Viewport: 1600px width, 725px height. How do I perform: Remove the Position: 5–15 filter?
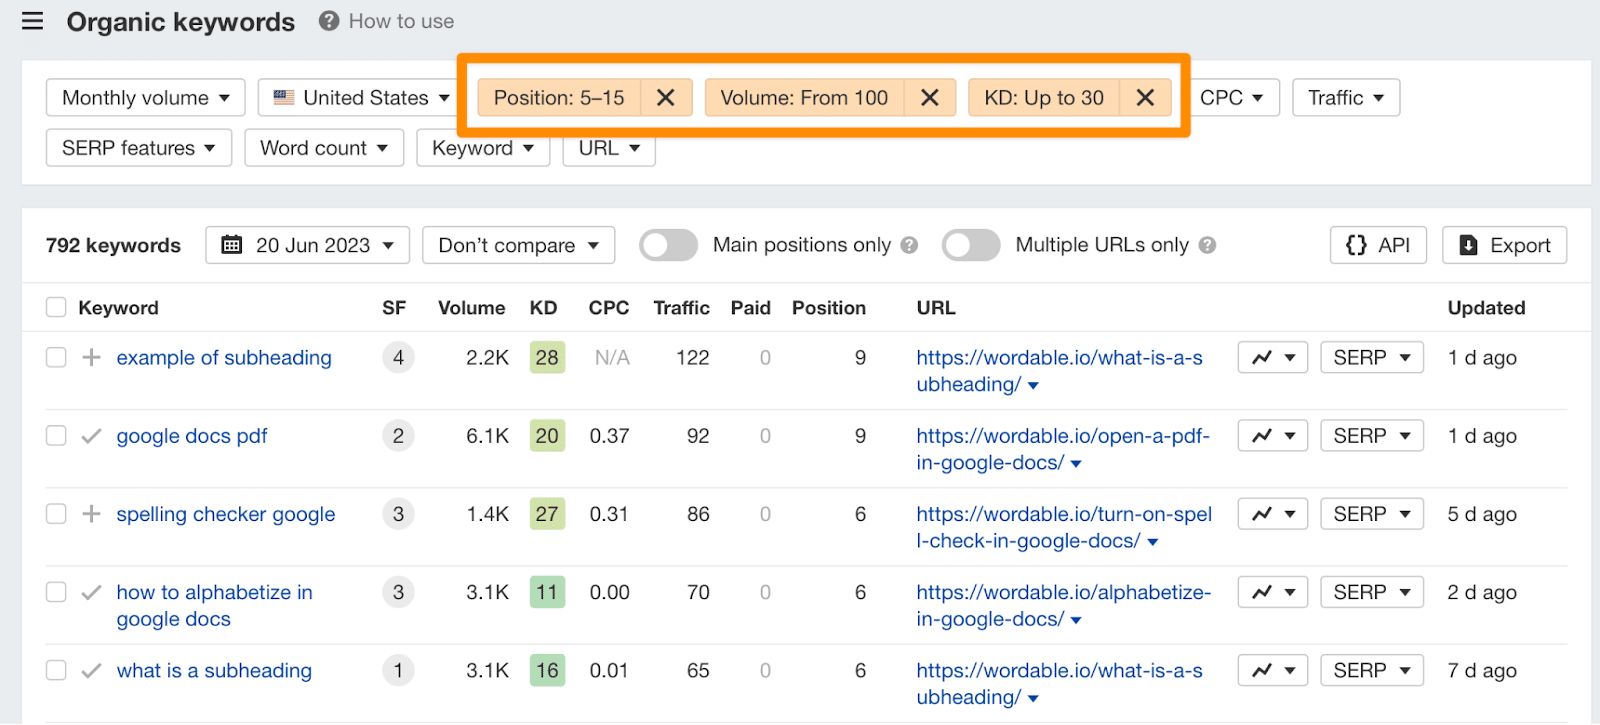tap(666, 98)
